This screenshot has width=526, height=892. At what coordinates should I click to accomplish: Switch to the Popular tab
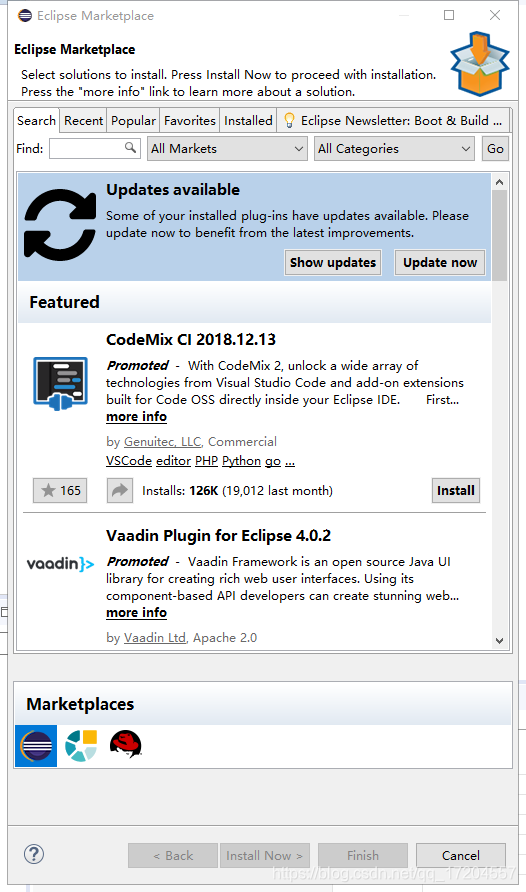point(133,121)
